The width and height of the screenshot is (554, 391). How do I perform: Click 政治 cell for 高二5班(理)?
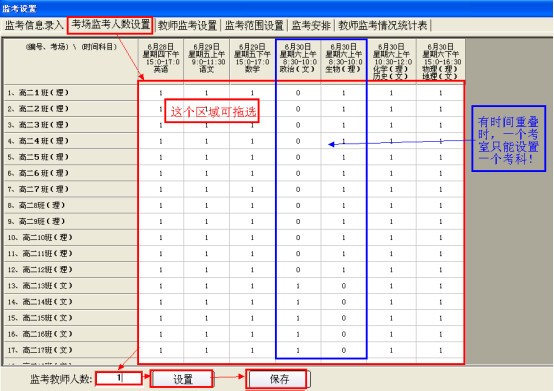point(298,157)
